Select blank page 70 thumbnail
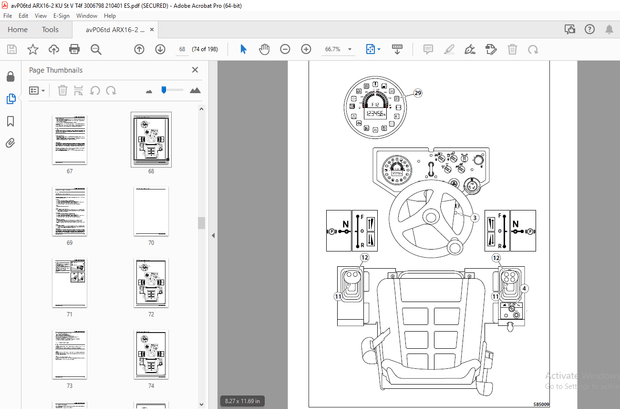Image resolution: width=620 pixels, height=409 pixels. click(x=151, y=212)
